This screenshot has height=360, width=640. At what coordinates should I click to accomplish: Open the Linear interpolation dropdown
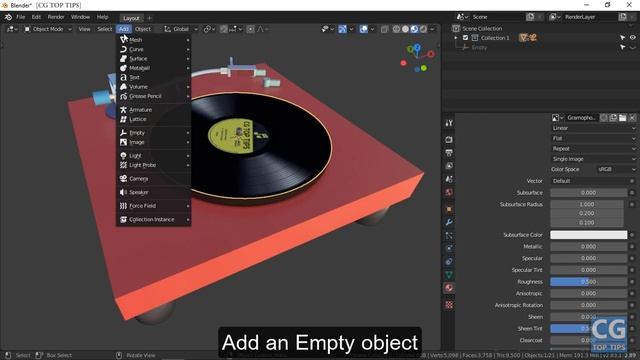[593, 128]
